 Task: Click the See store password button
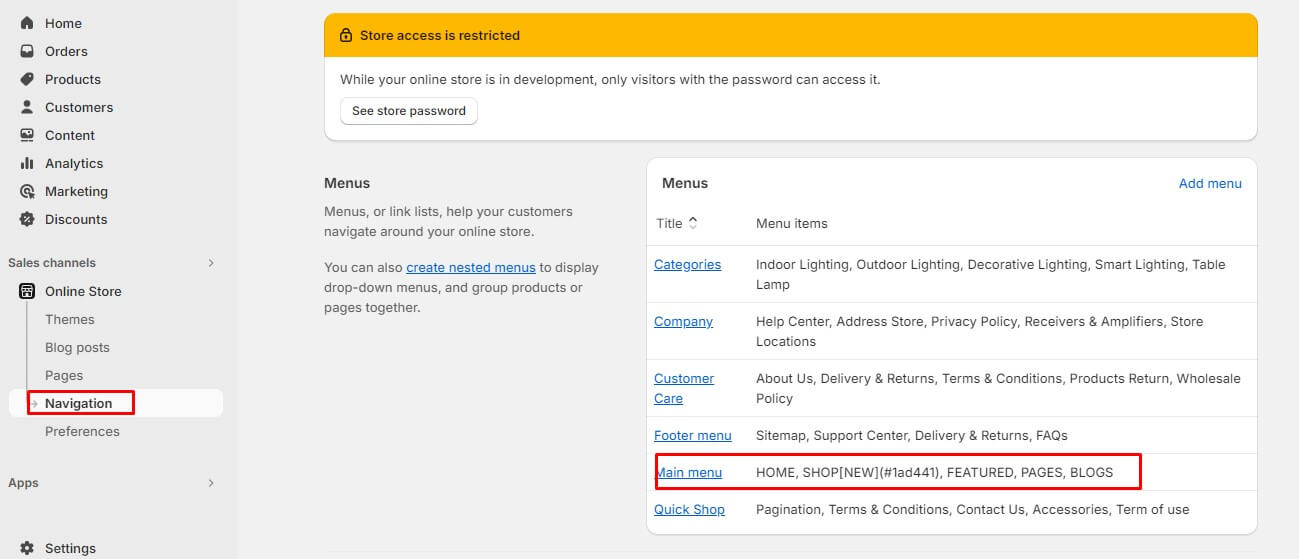click(409, 111)
